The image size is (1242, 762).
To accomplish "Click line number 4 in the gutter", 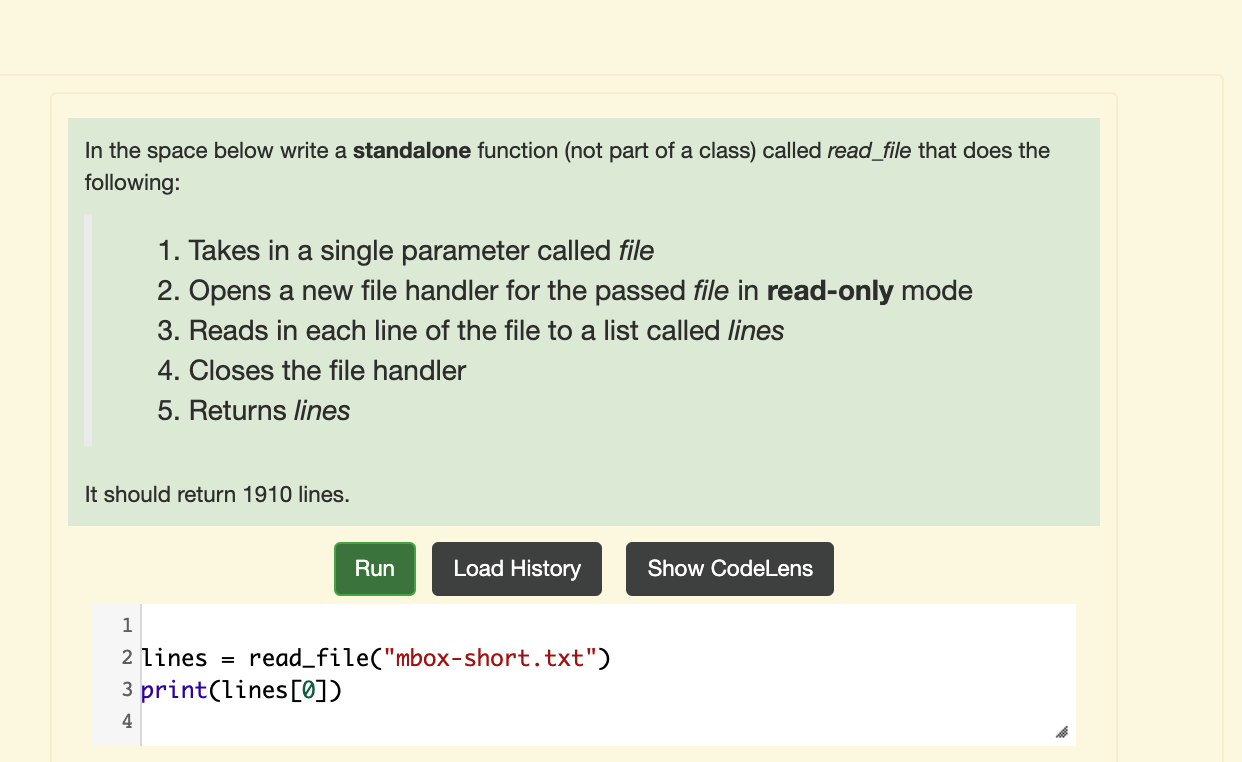I will 126,720.
